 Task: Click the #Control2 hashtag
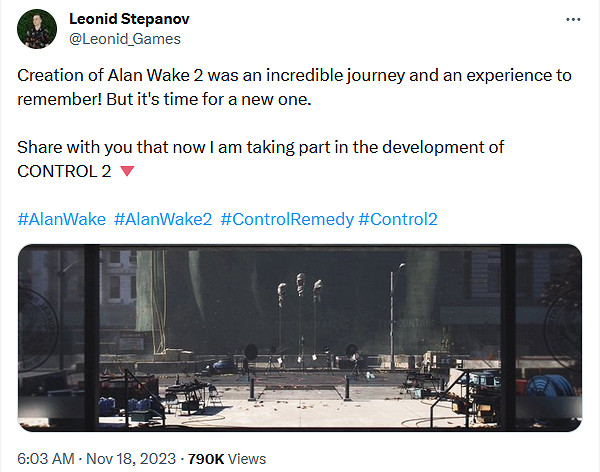click(397, 219)
